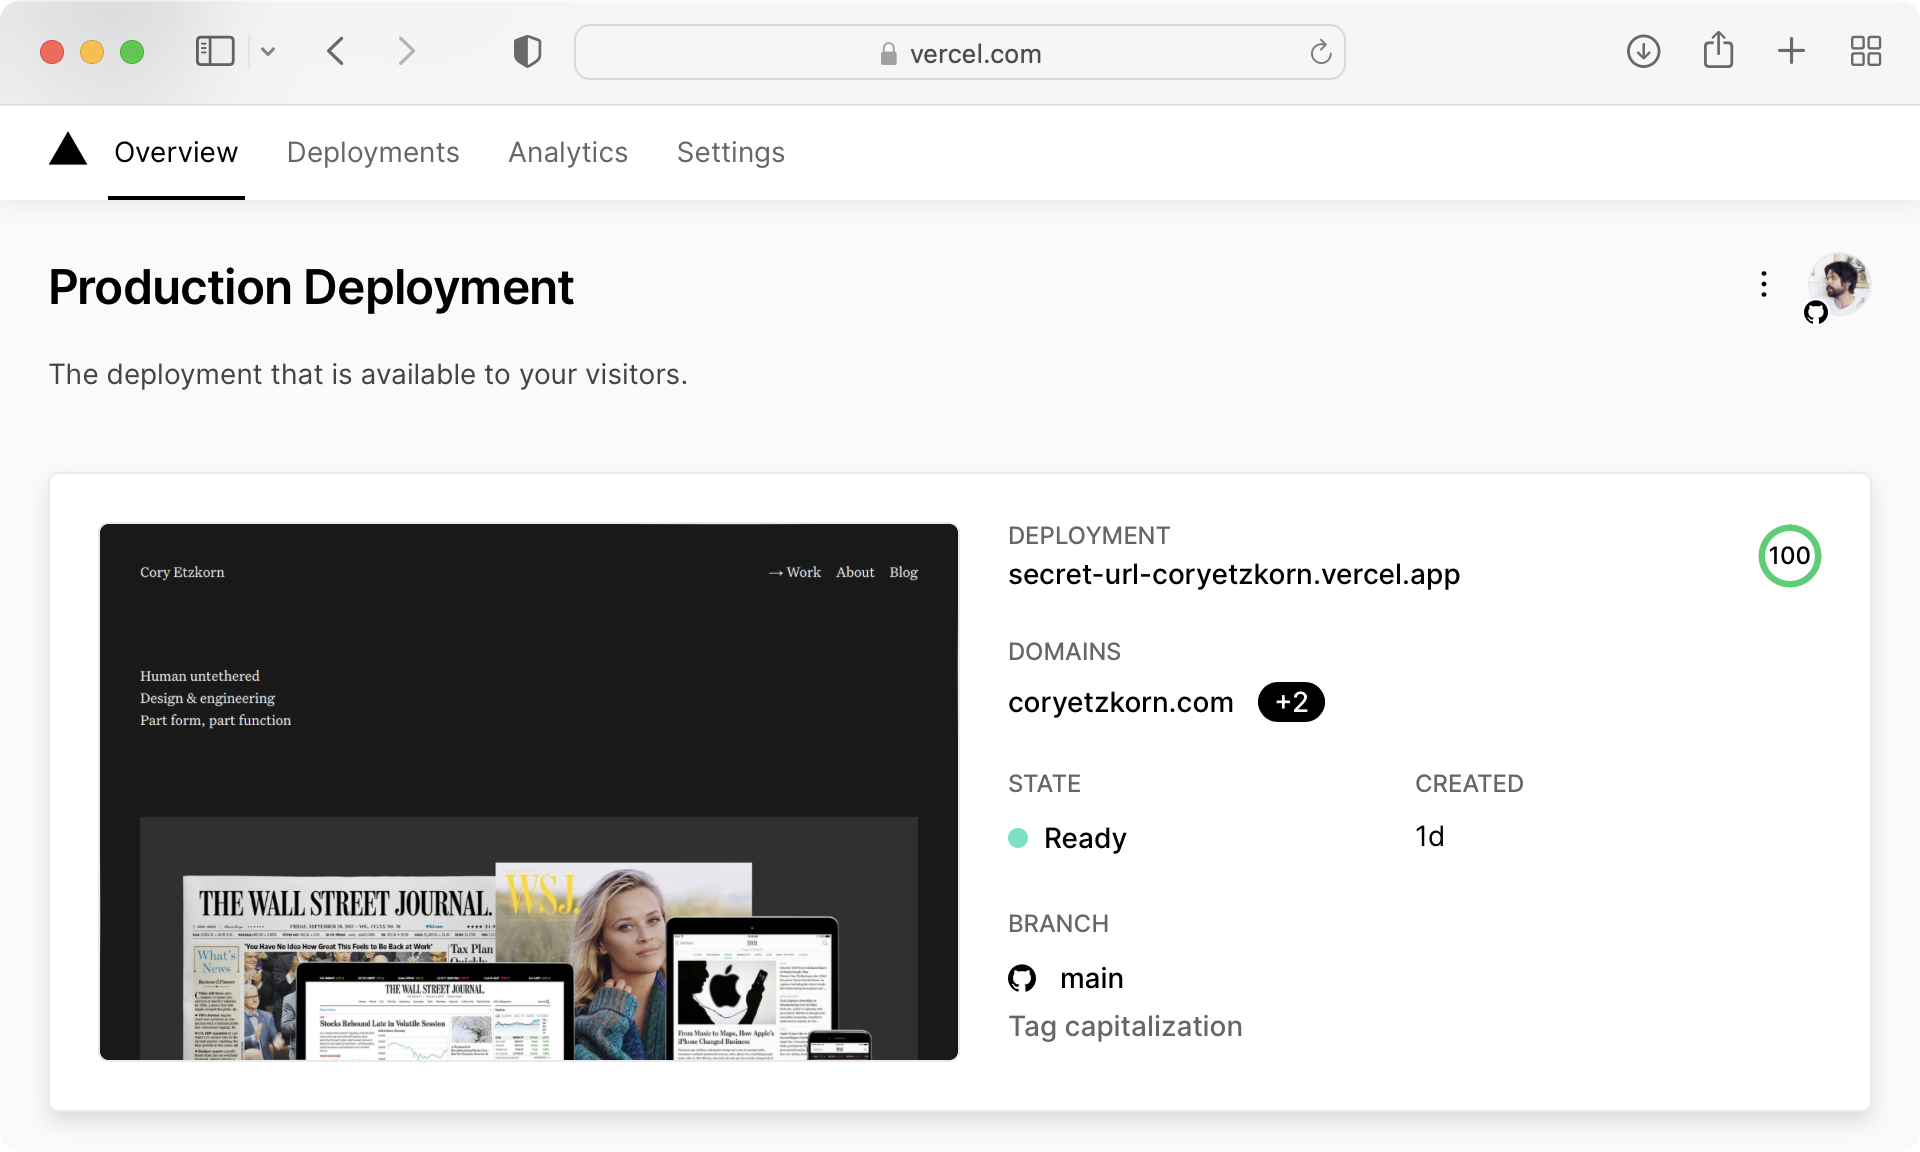Open the Tag capitalization commit message
Image resolution: width=1920 pixels, height=1152 pixels.
coord(1125,1026)
